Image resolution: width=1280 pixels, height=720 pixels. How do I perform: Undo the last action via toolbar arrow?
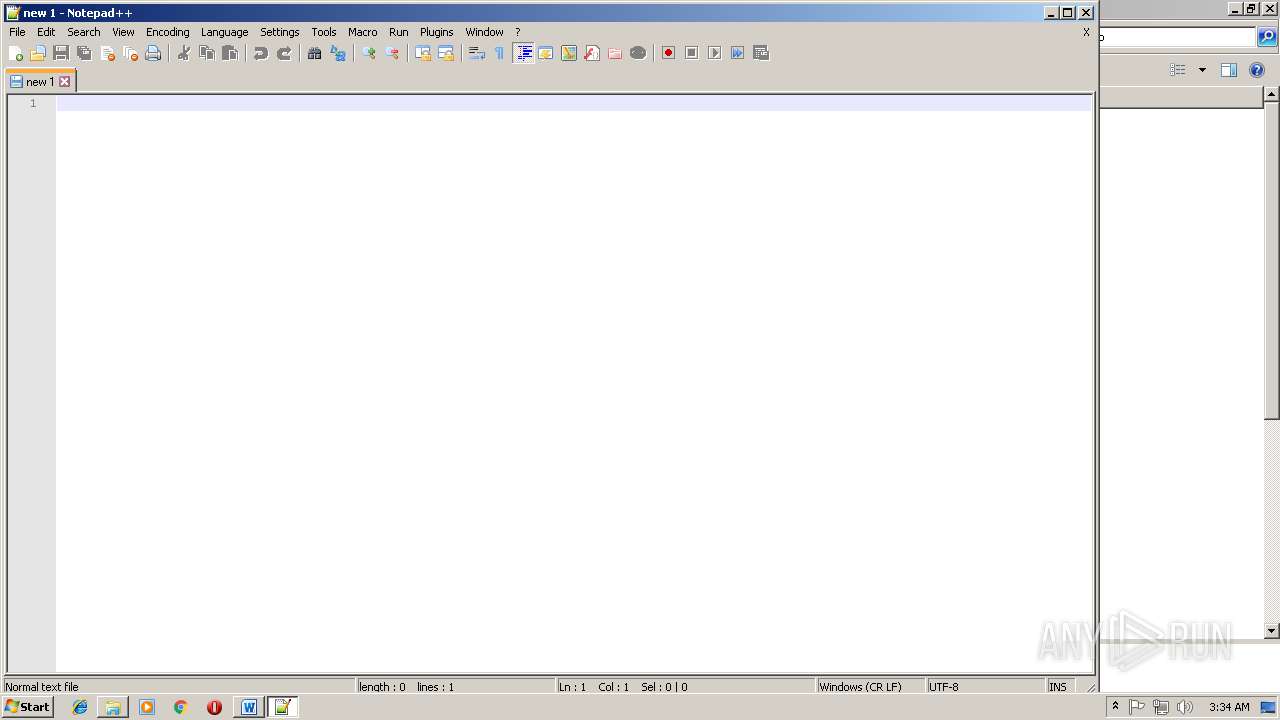pos(261,53)
